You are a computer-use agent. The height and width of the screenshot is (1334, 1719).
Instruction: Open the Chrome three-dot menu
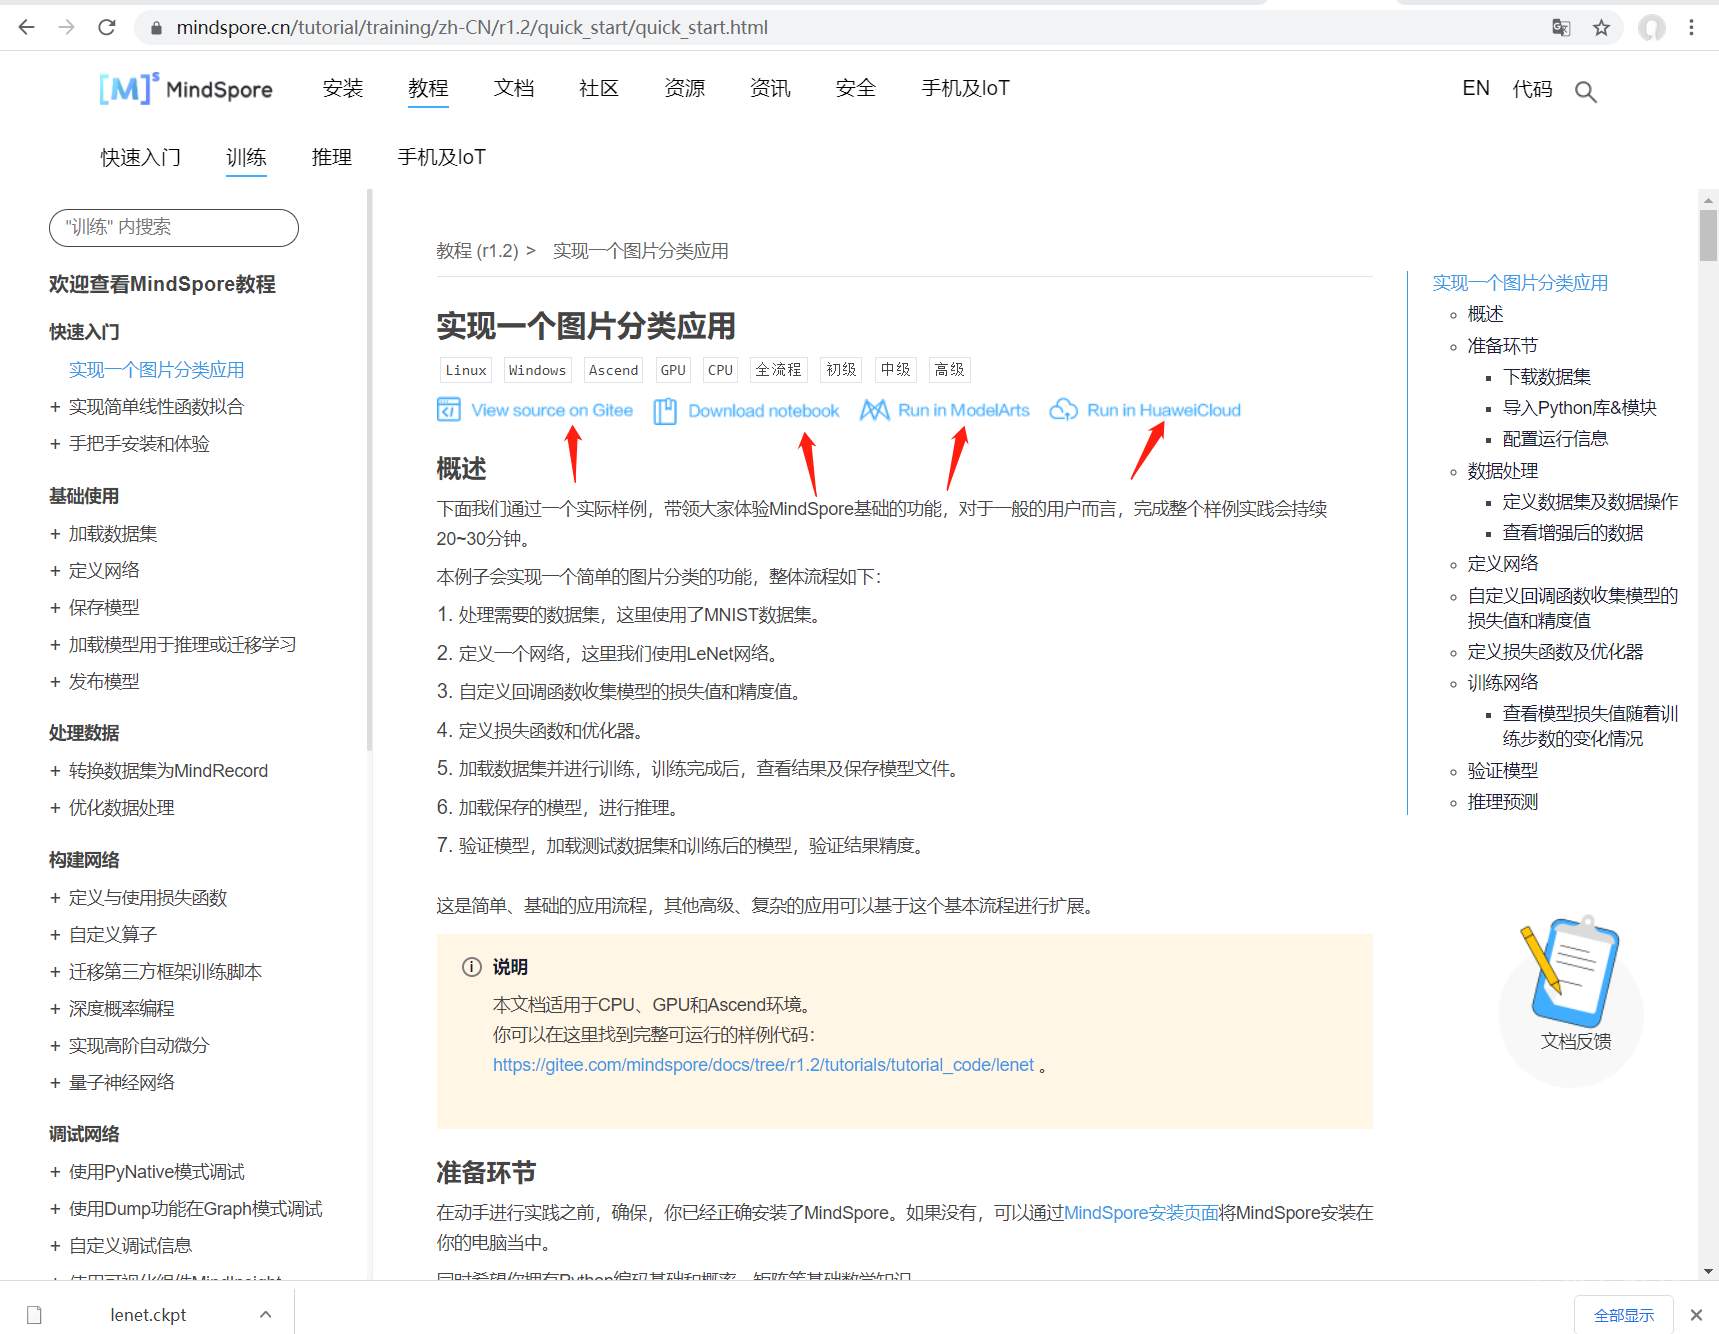1692,28
